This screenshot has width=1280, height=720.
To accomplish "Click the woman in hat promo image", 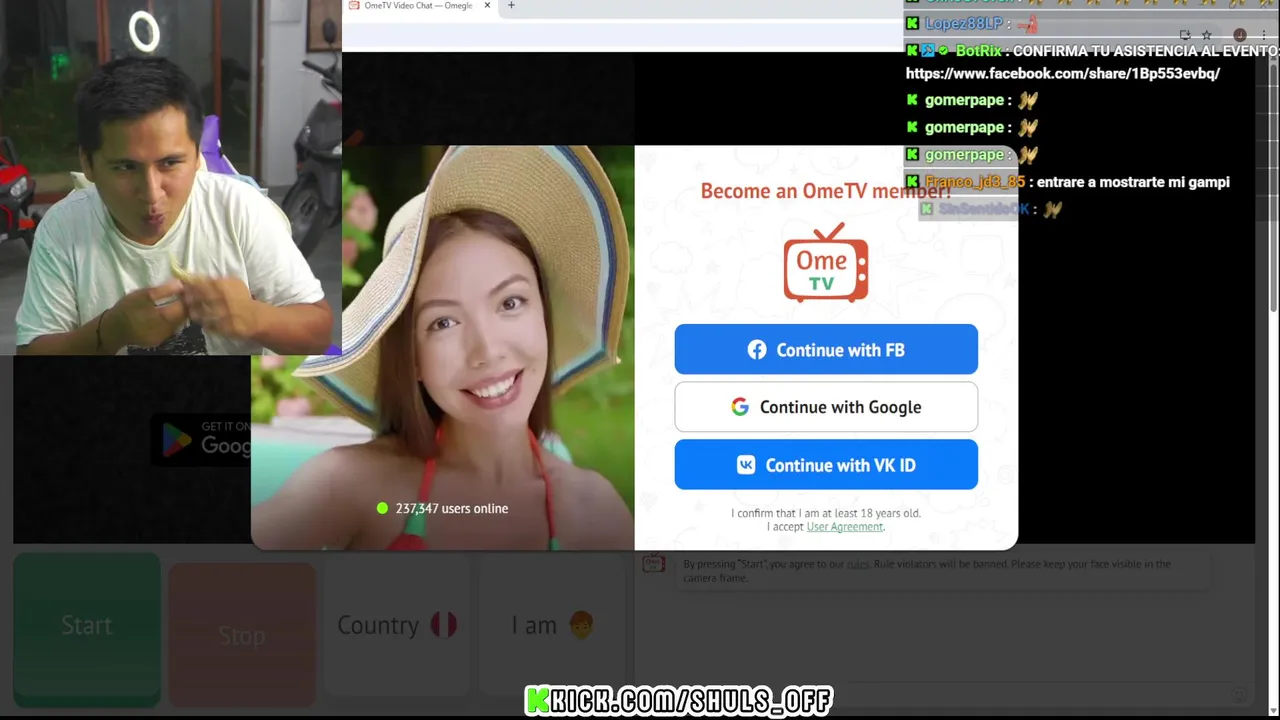I will click(x=443, y=348).
